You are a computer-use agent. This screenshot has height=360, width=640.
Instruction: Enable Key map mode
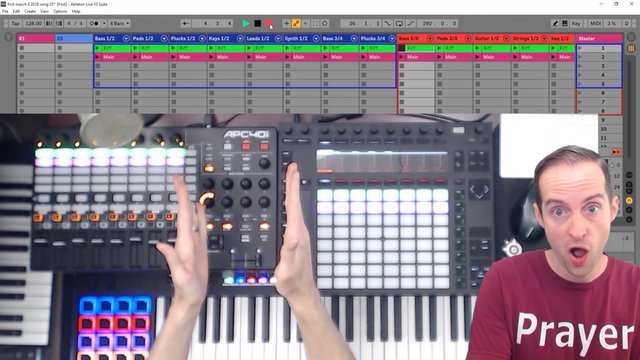click(576, 24)
